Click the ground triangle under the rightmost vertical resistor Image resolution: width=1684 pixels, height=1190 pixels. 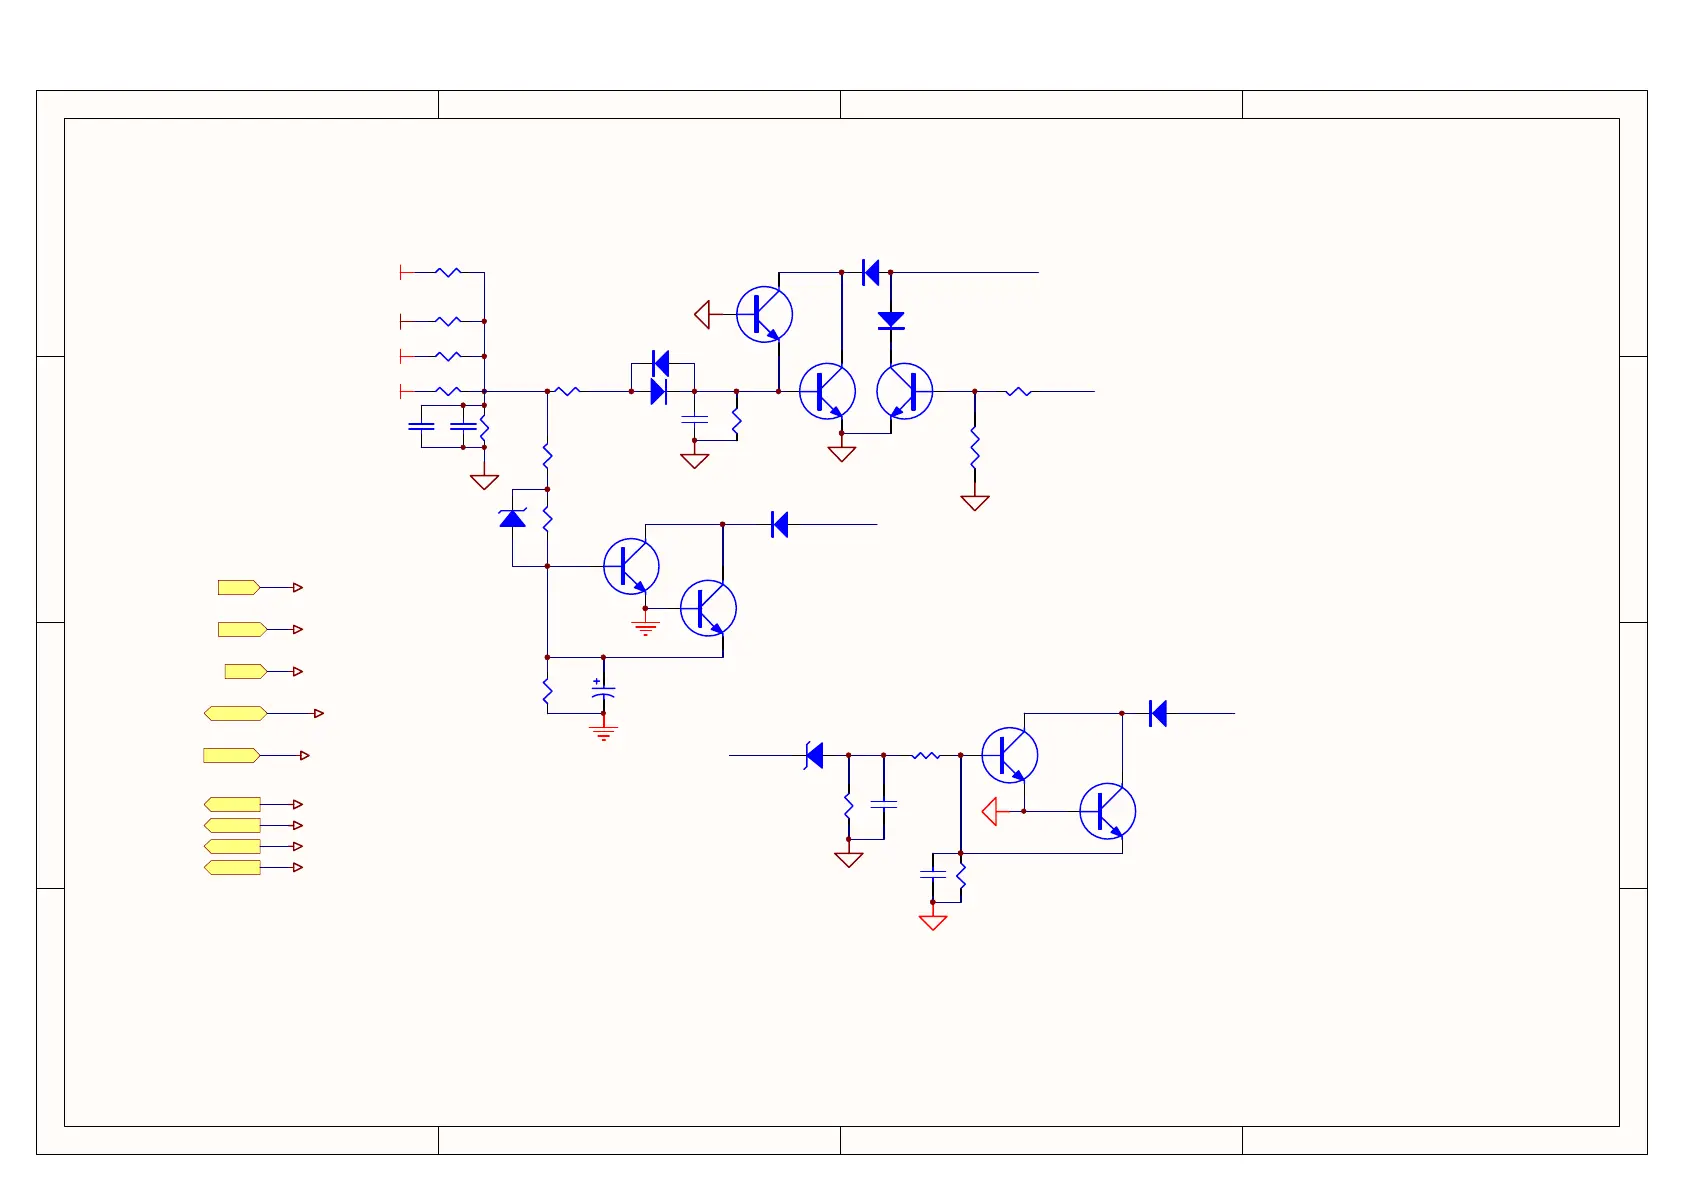coord(975,502)
